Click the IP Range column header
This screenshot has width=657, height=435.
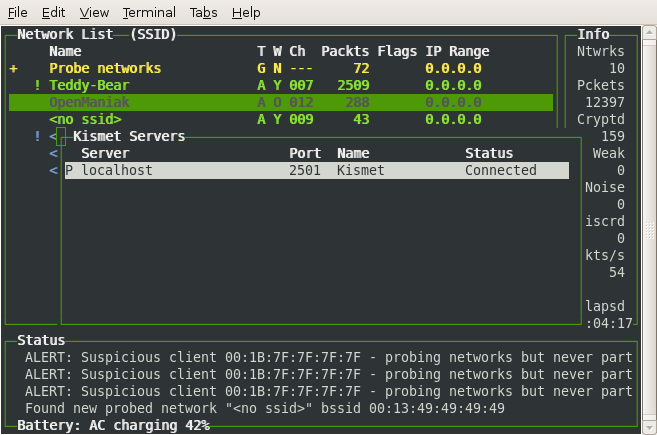457,51
